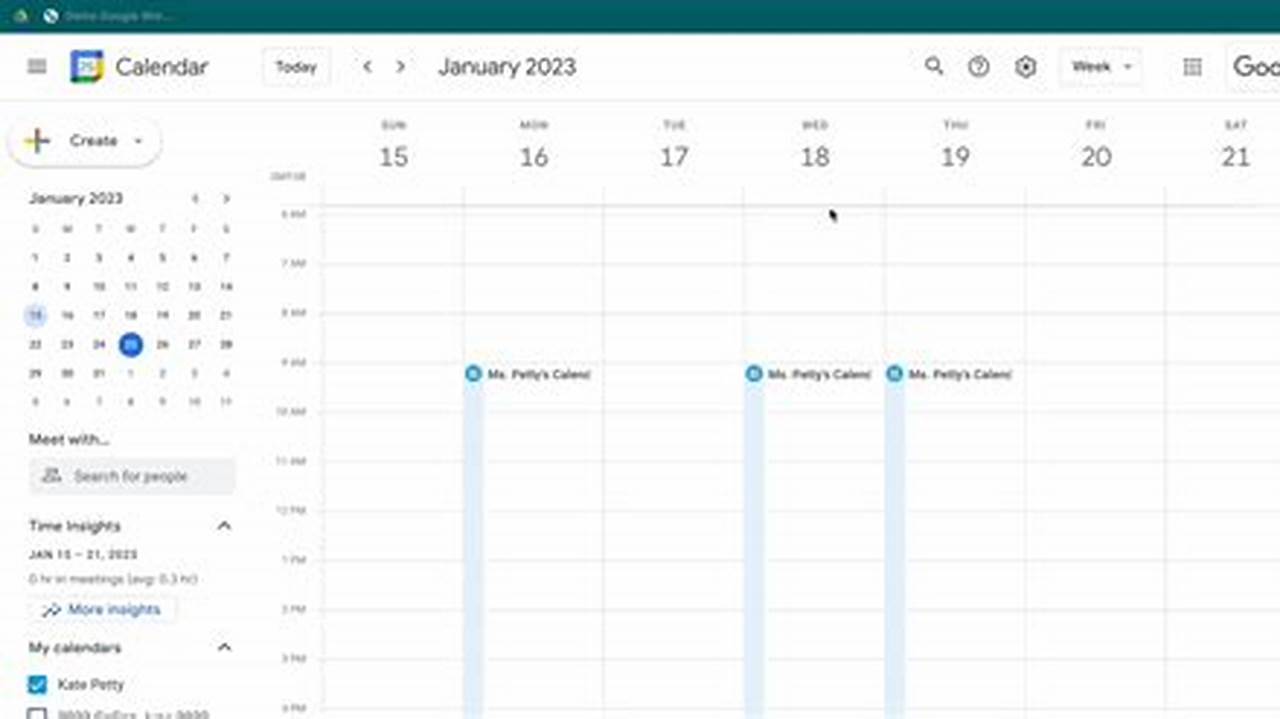Collapse the My calendars section
This screenshot has width=1280, height=719.
click(x=225, y=647)
